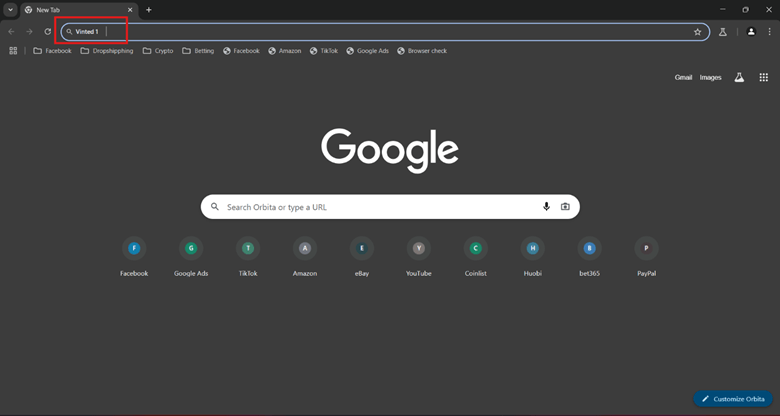Open the bet365 shortcut tile
Image resolution: width=780 pixels, height=416 pixels.
tap(589, 256)
